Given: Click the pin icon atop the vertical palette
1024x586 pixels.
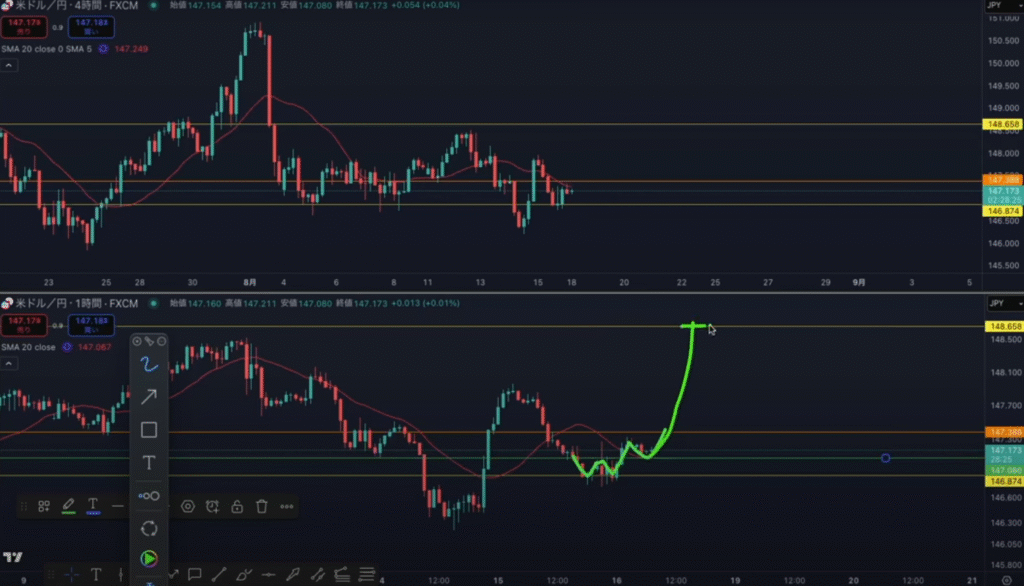Looking at the screenshot, I should (150, 341).
